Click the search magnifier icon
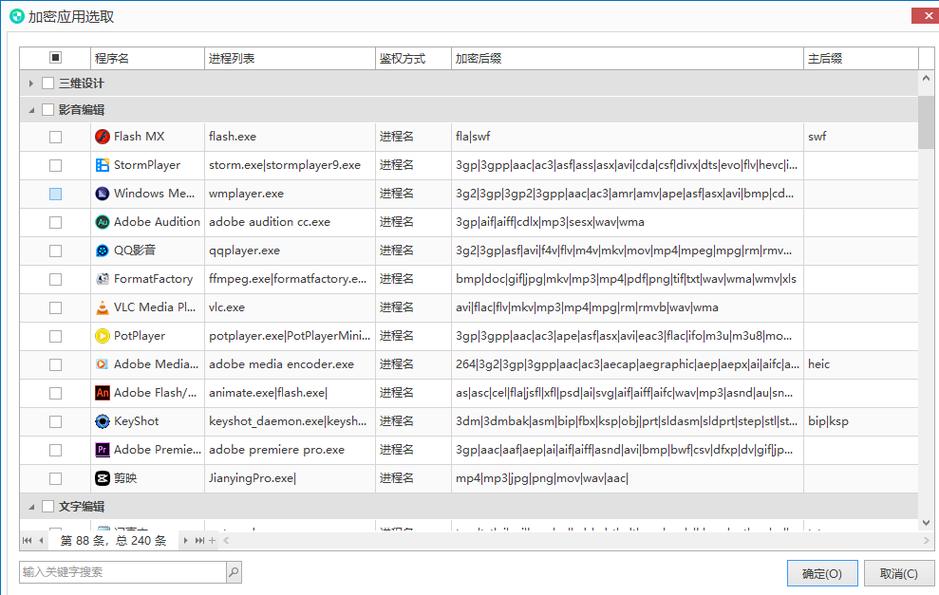 tap(233, 573)
